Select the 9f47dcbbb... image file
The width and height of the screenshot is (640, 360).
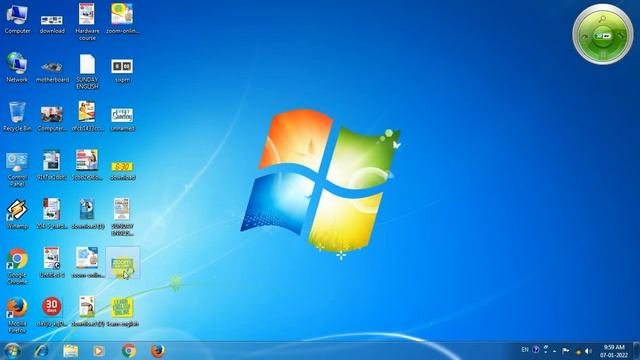point(52,165)
